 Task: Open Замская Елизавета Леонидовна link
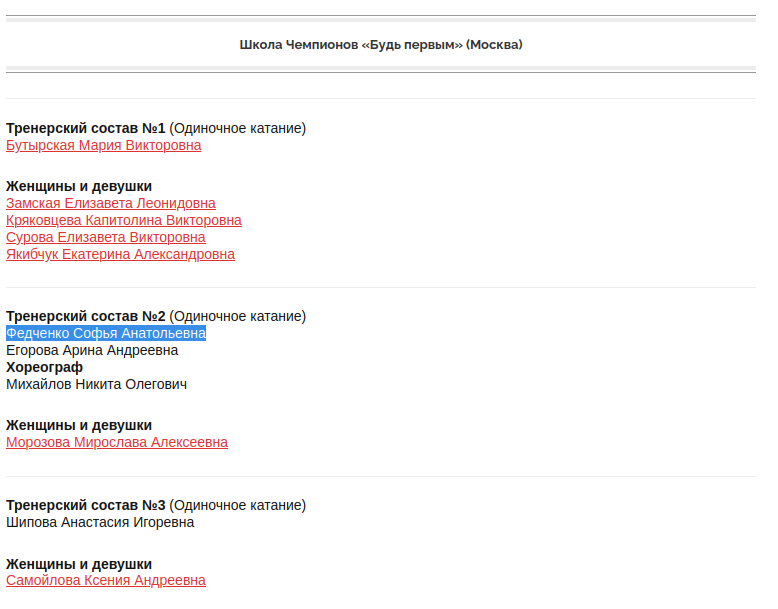tap(111, 203)
